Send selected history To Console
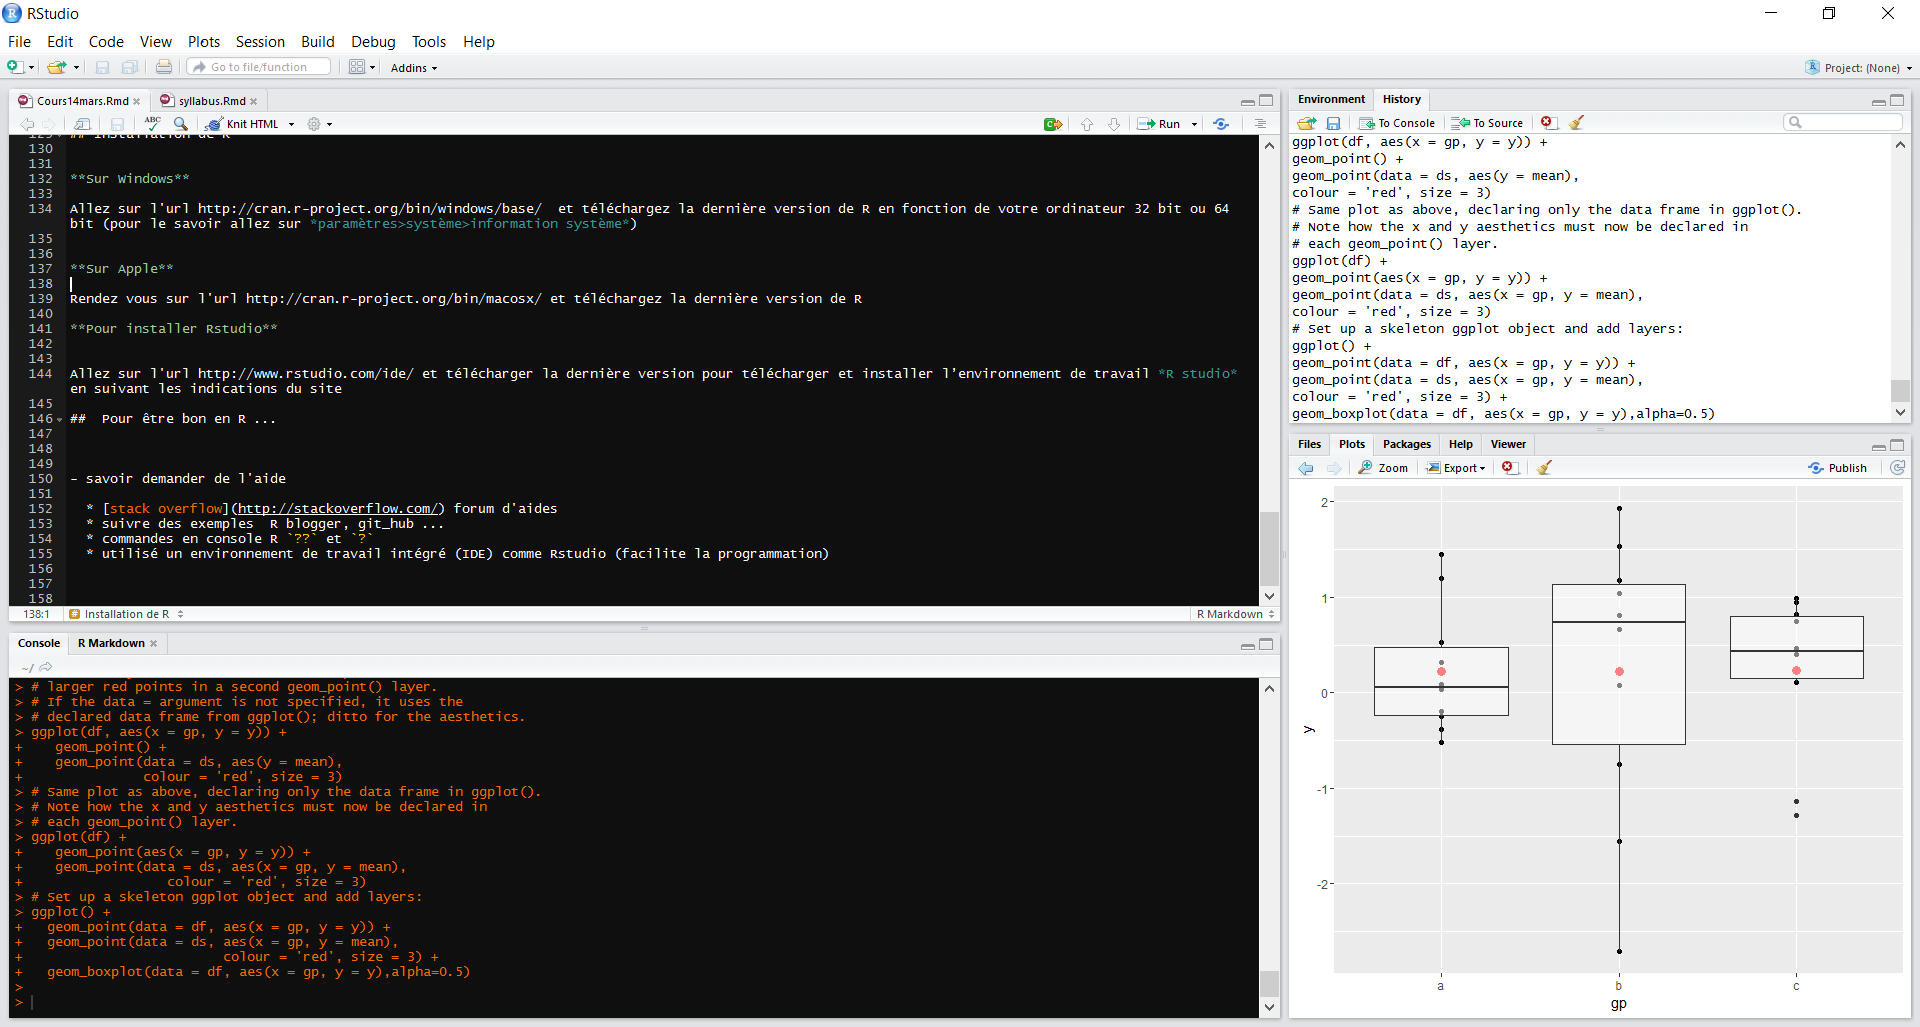1920x1027 pixels. coord(1397,123)
